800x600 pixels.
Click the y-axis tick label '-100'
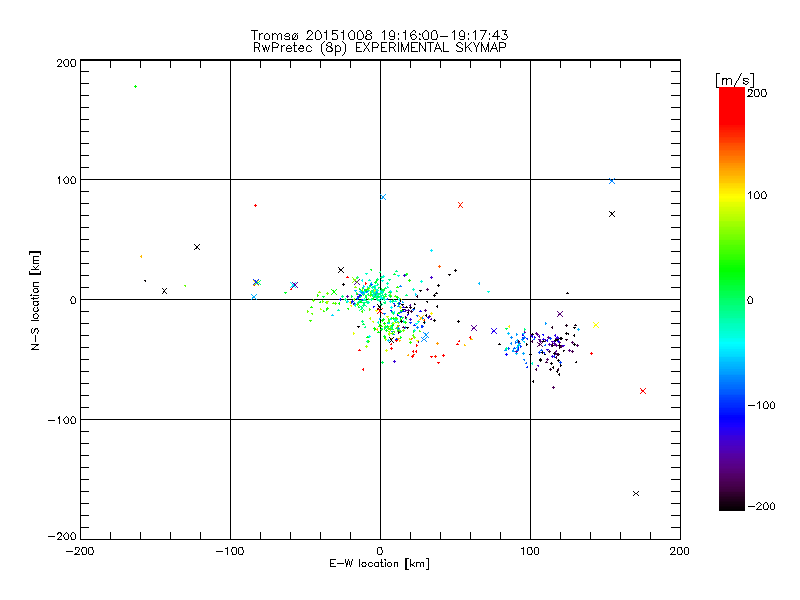point(62,420)
